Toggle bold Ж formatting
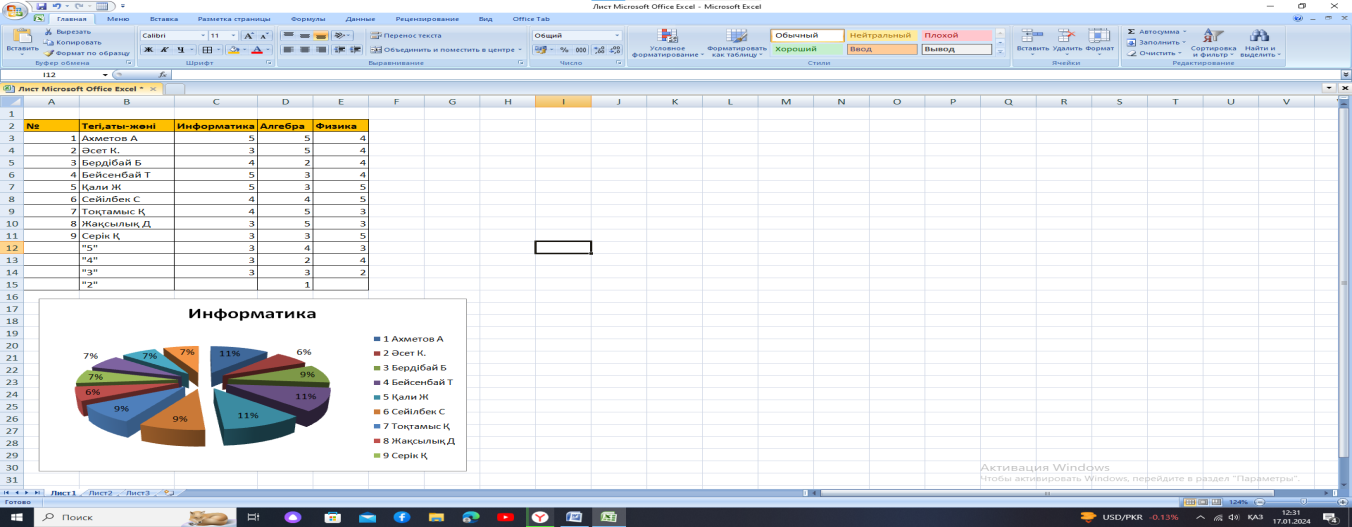 [147, 49]
